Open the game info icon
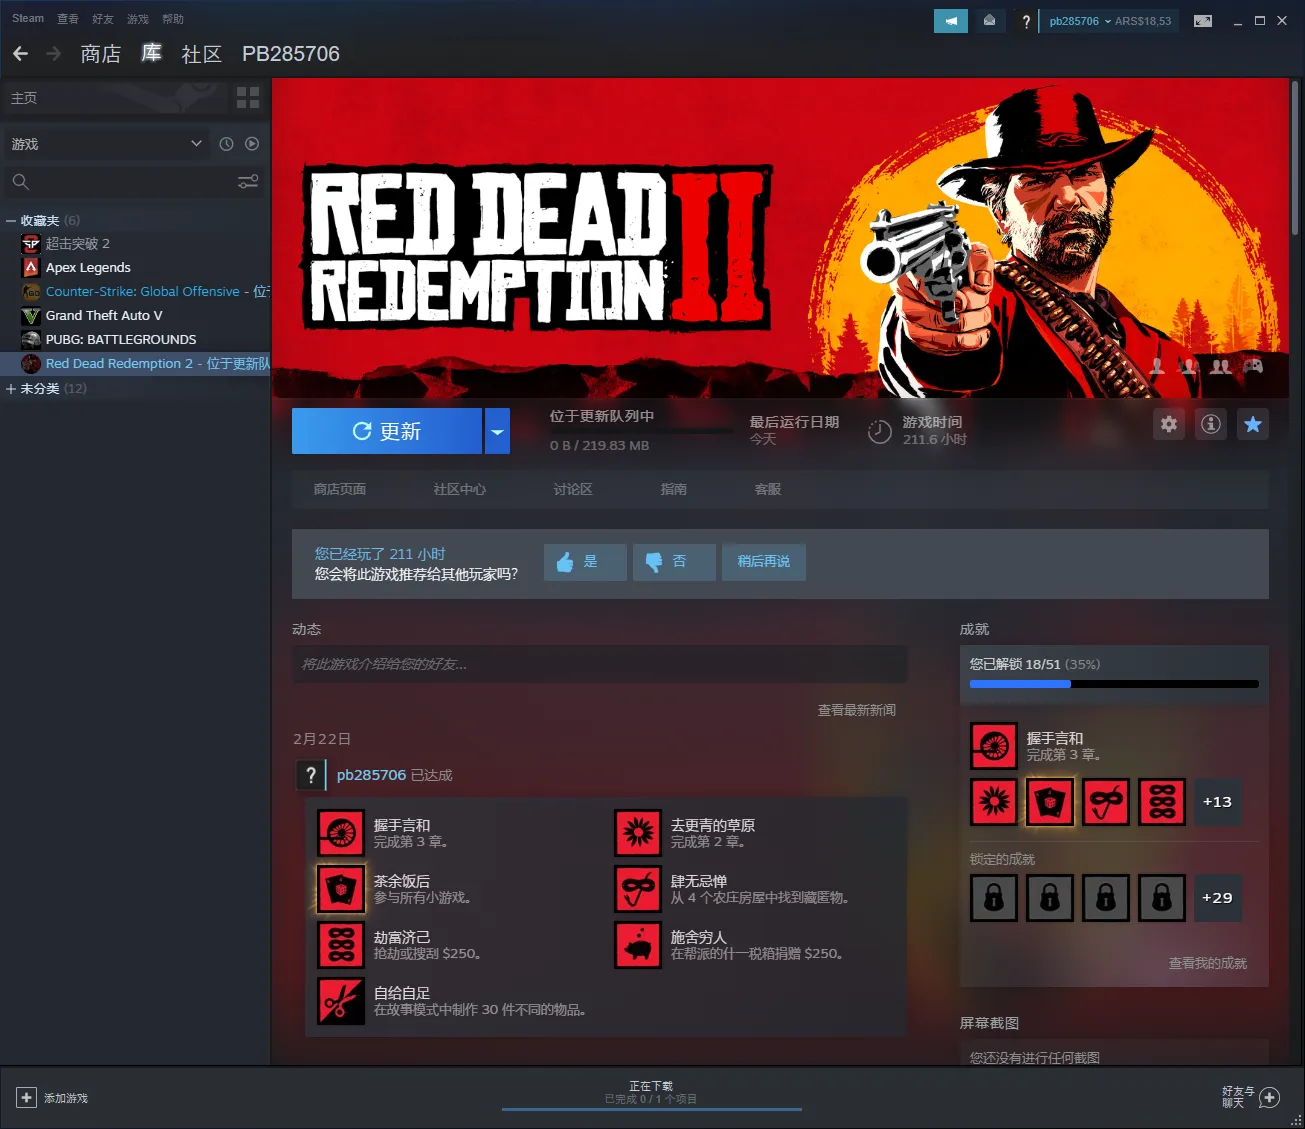1305x1129 pixels. point(1210,425)
